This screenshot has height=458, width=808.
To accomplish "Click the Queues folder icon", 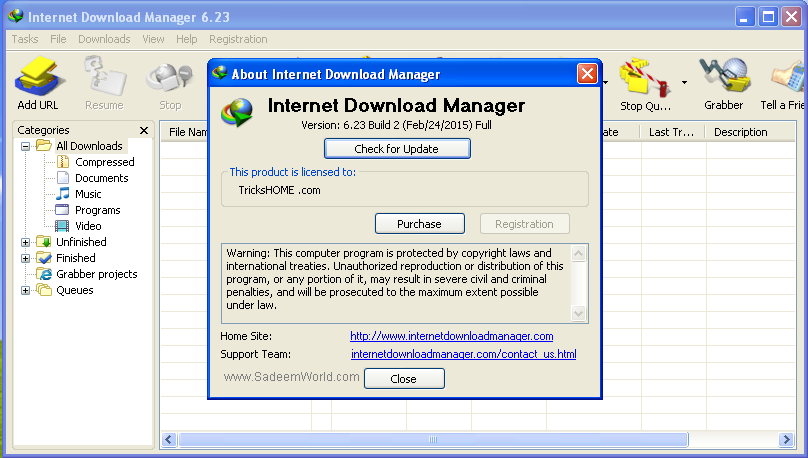I will (44, 290).
